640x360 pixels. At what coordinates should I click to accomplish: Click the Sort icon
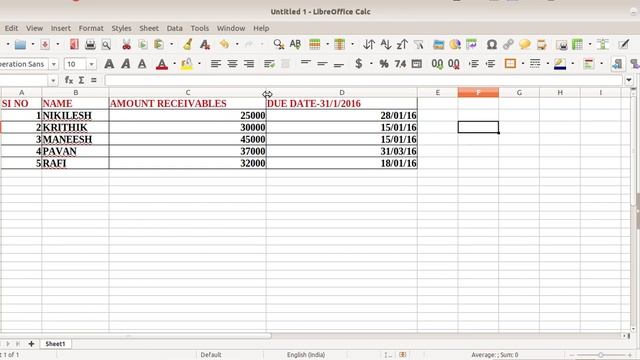tap(369, 44)
